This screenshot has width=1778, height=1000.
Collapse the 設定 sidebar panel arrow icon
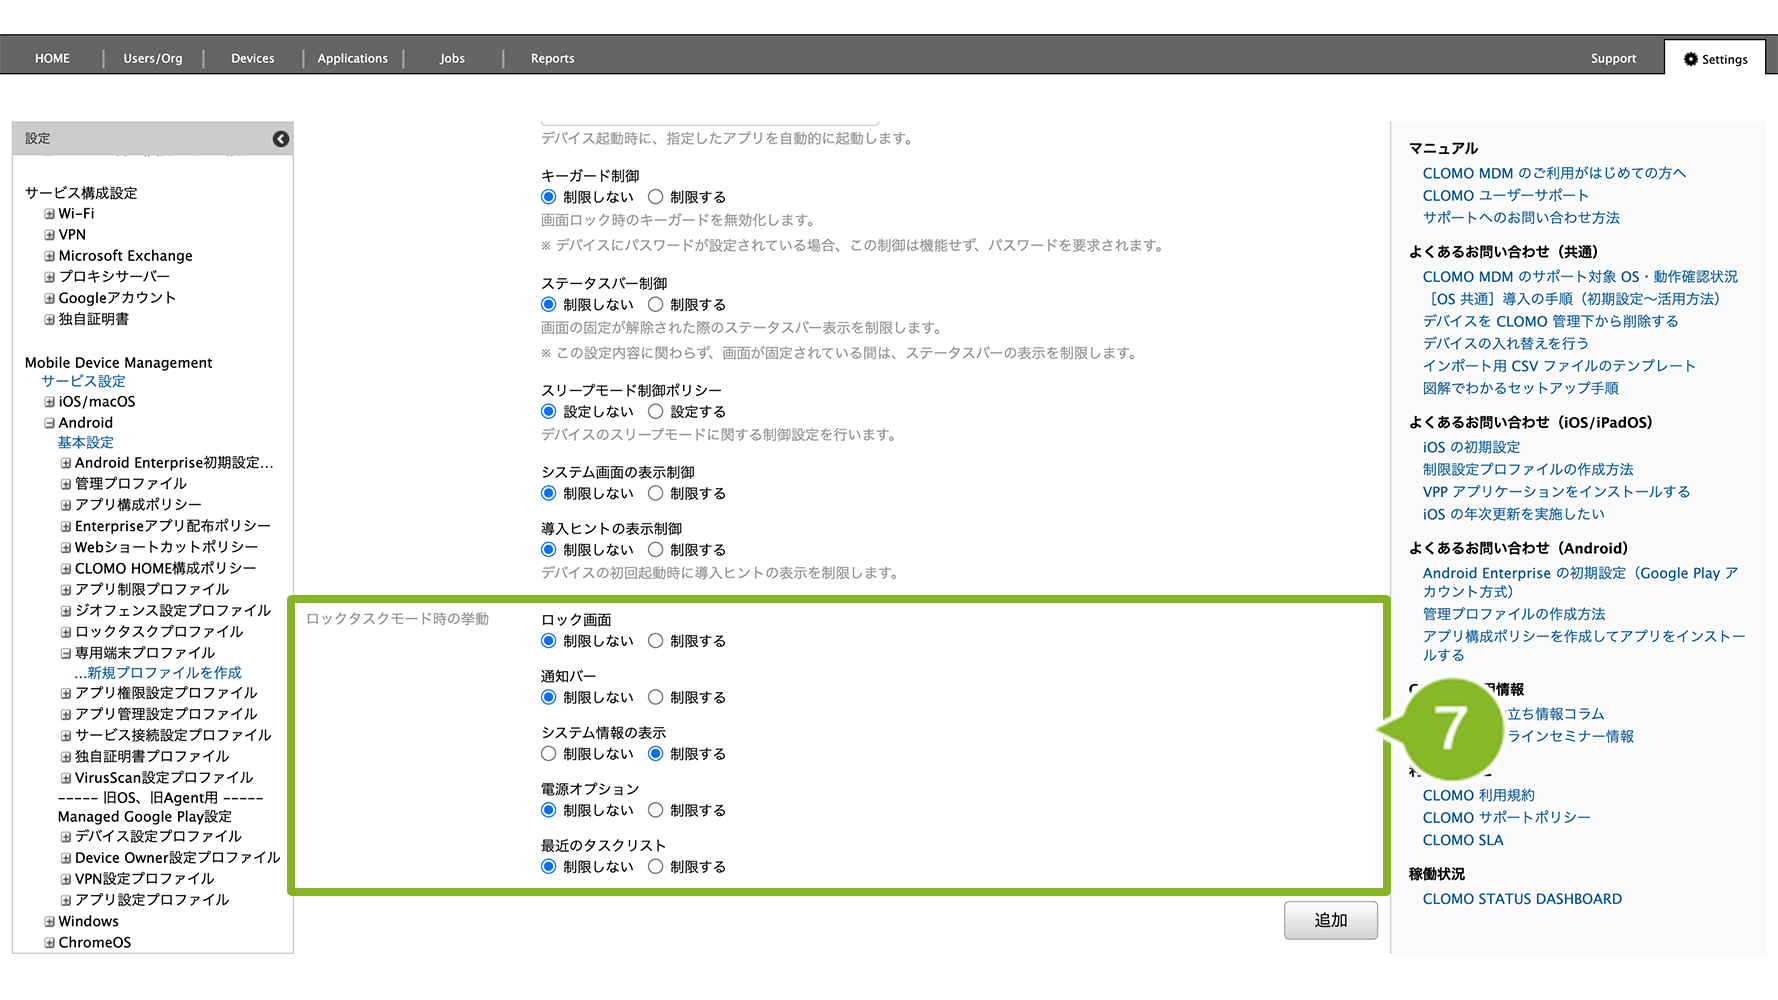pos(281,139)
